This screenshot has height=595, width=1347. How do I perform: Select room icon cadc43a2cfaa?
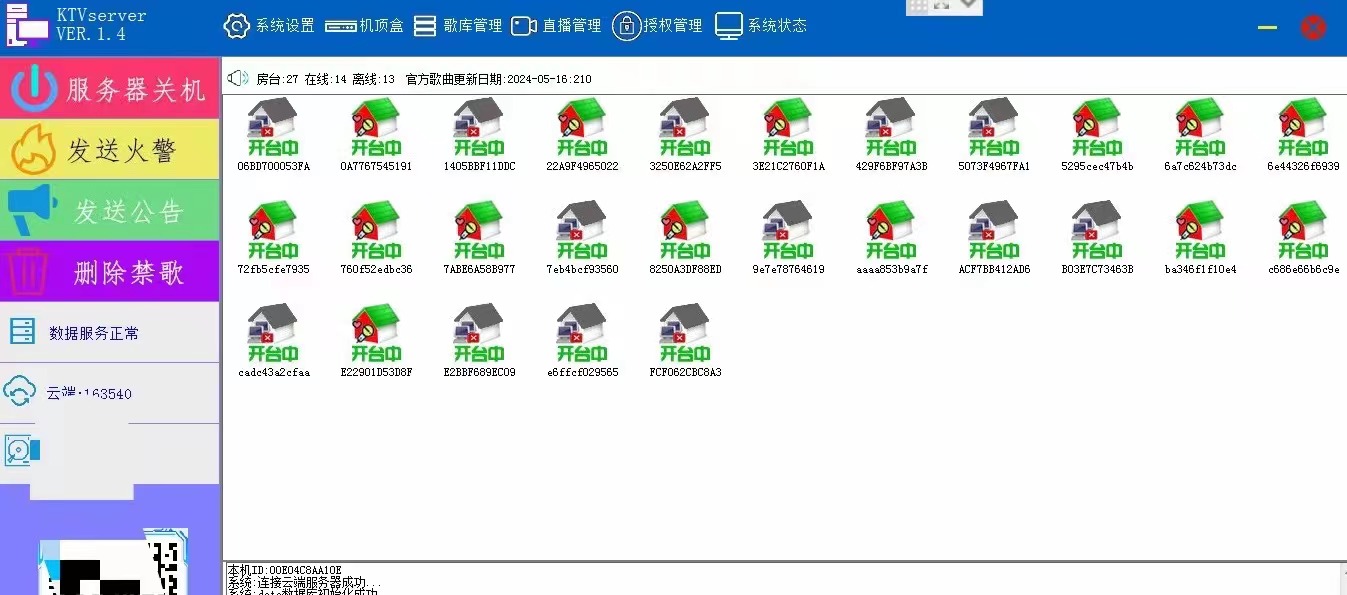(x=273, y=334)
